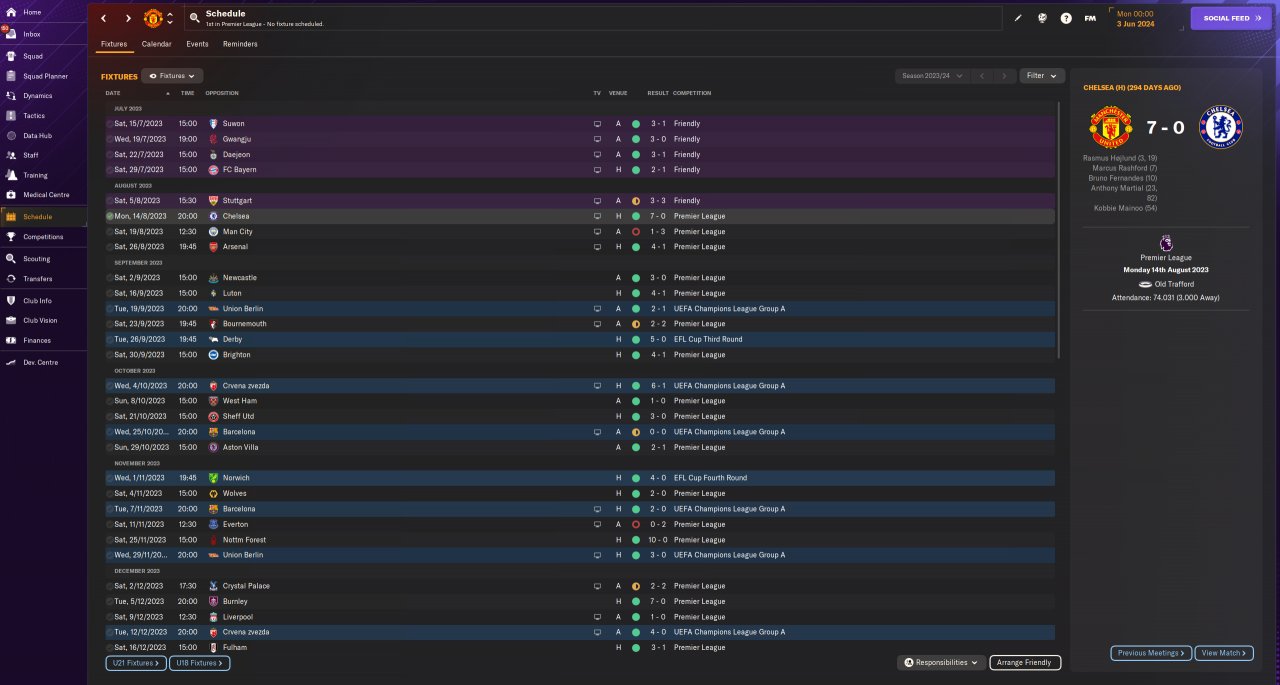The width and height of the screenshot is (1280, 685).
Task: Click the pencil edit icon in top bar
Action: [1018, 18]
